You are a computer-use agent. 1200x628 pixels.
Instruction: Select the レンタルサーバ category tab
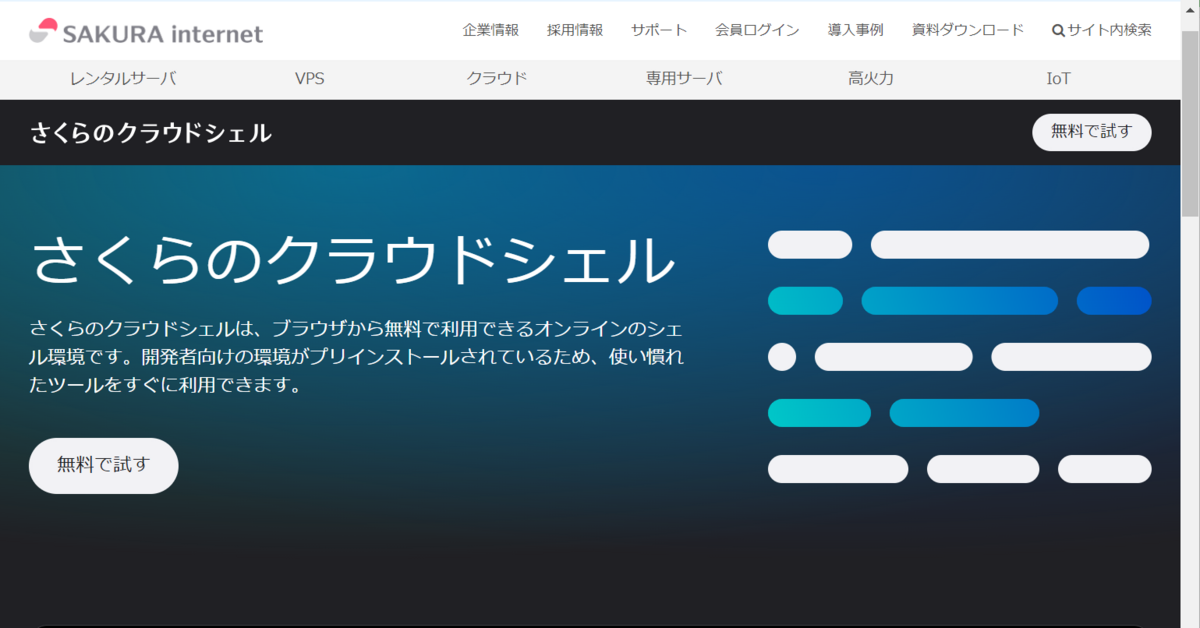point(124,77)
